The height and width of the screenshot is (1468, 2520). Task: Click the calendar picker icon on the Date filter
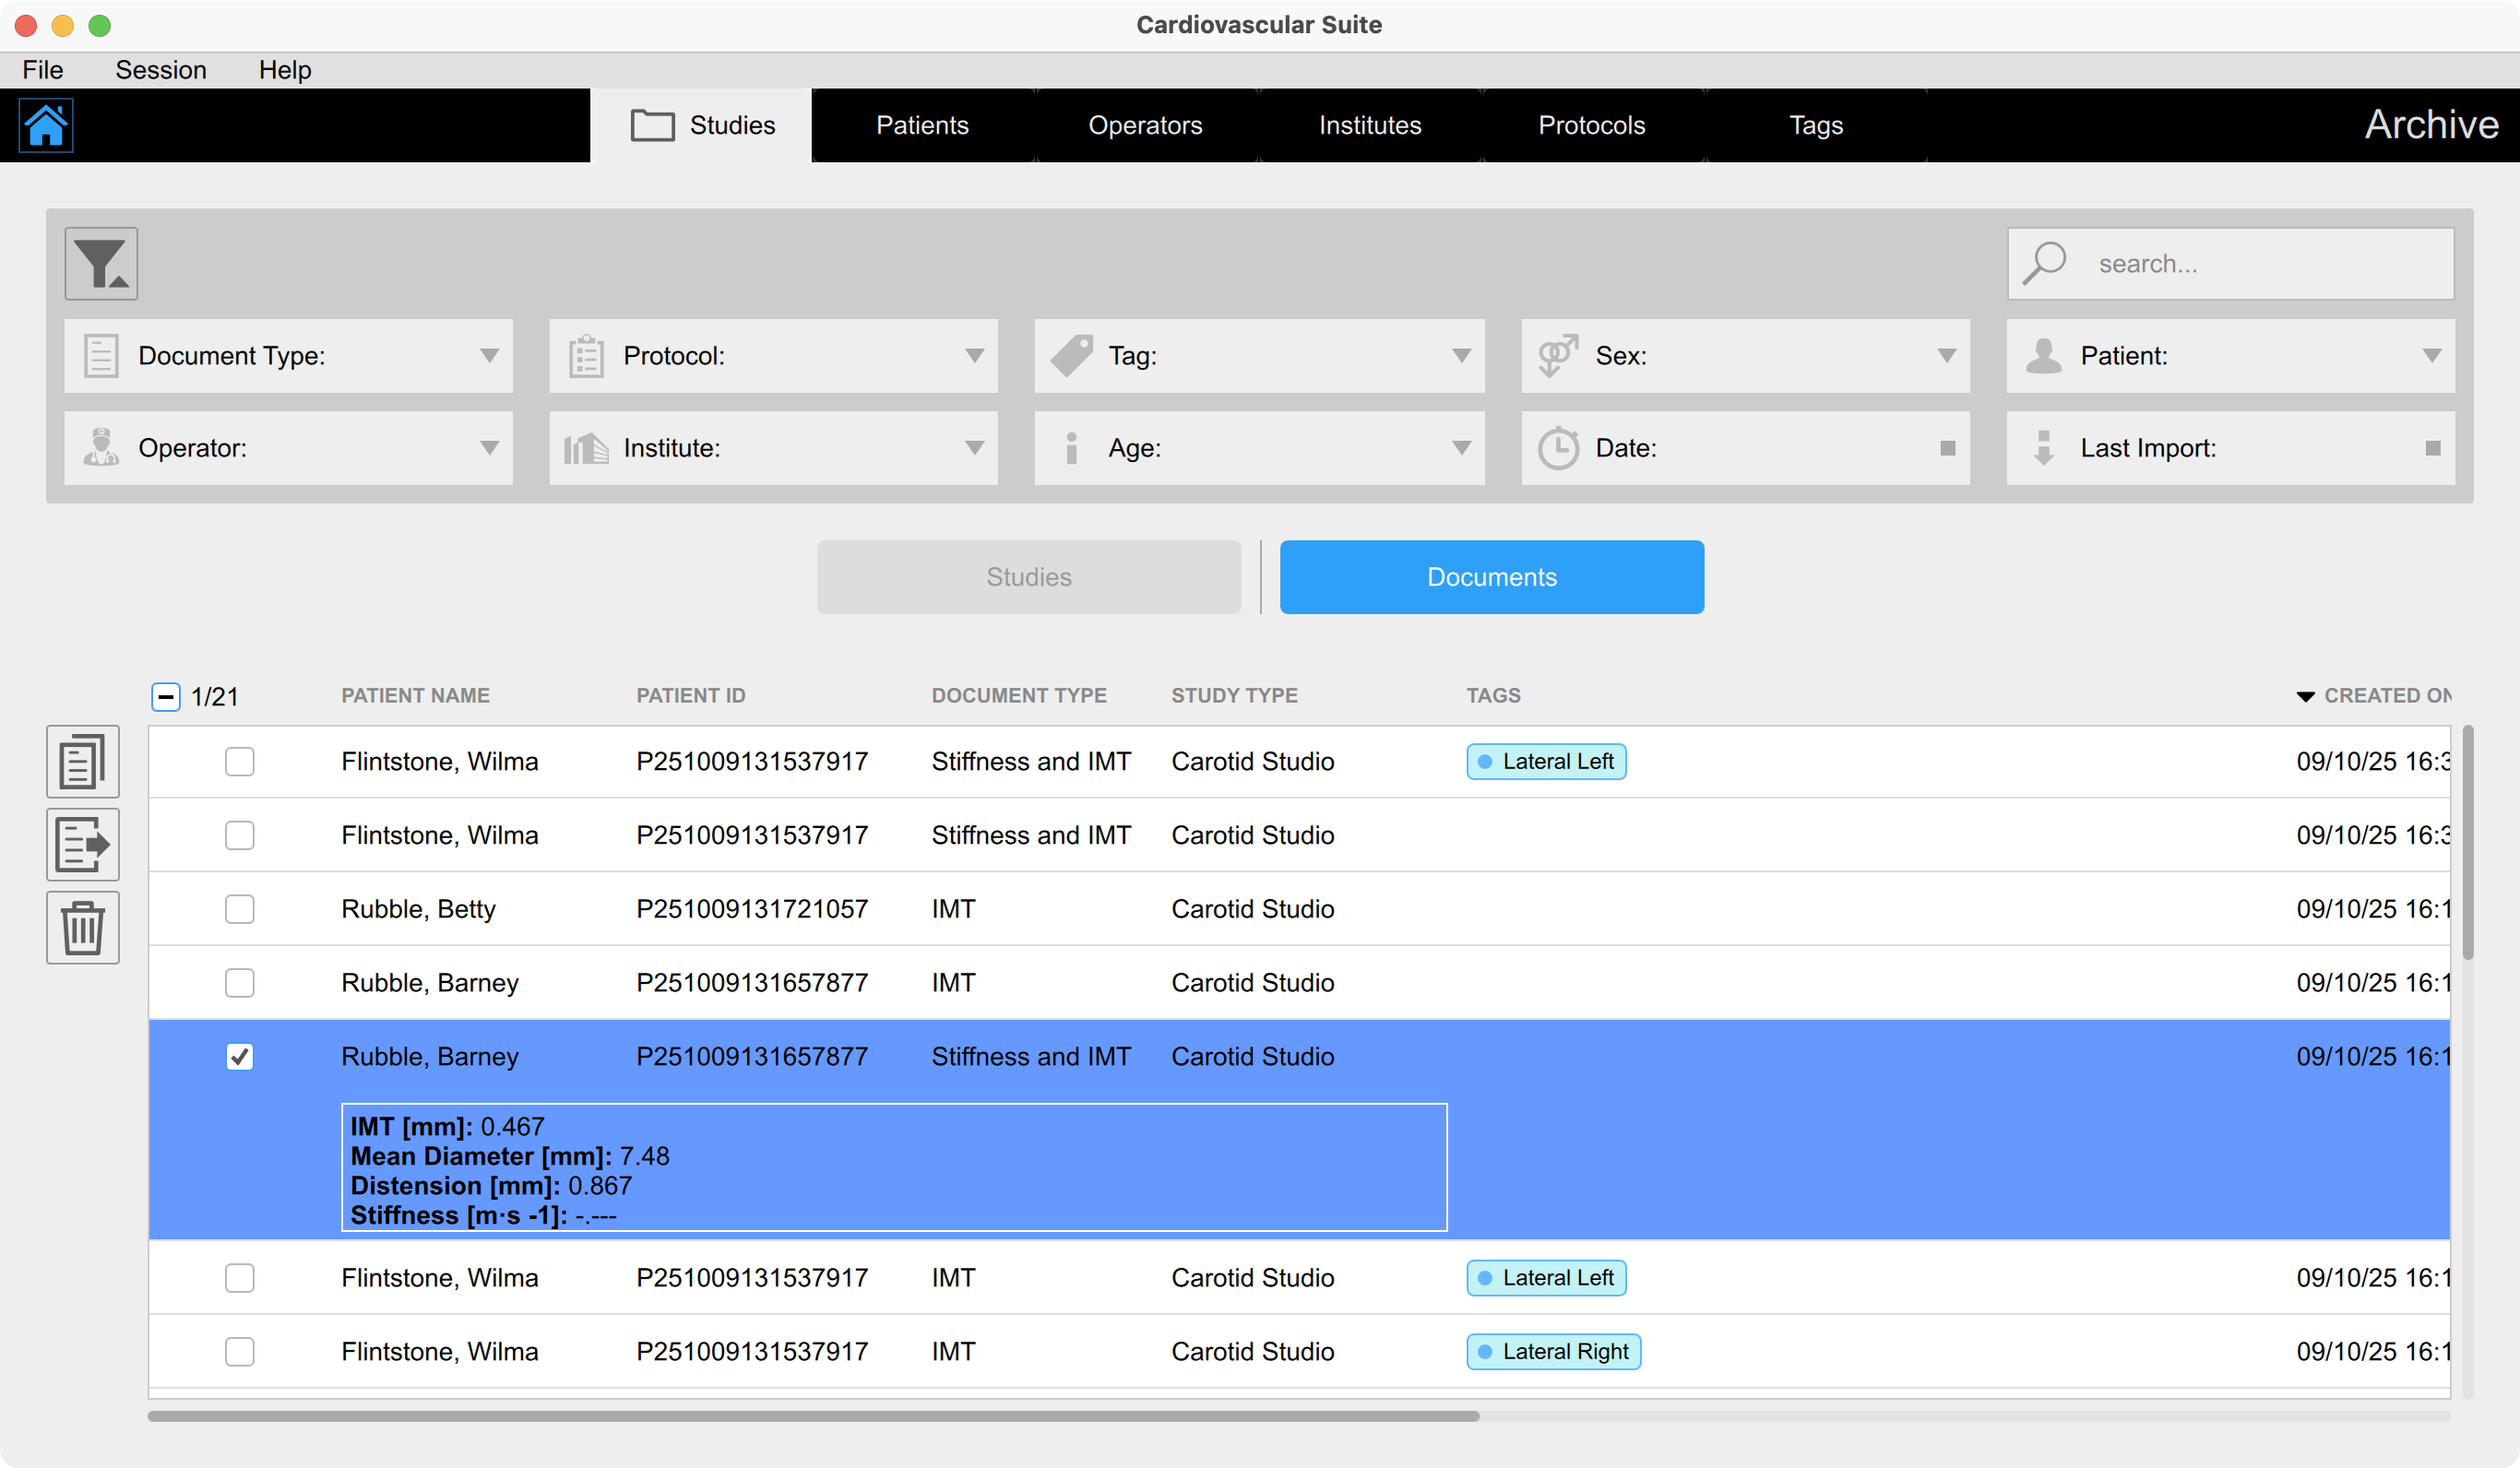click(1946, 448)
